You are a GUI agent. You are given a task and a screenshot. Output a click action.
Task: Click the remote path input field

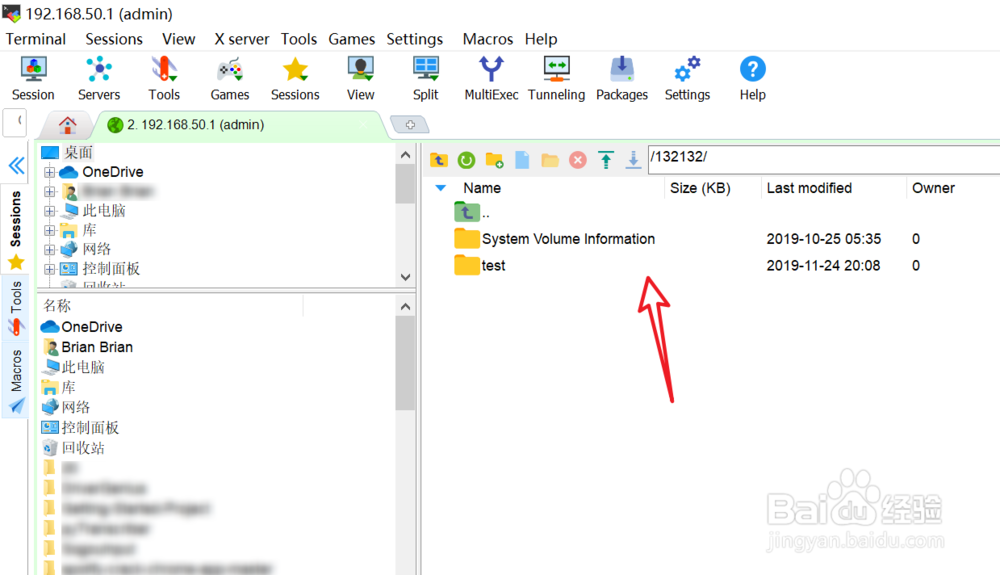pyautogui.click(x=824, y=159)
